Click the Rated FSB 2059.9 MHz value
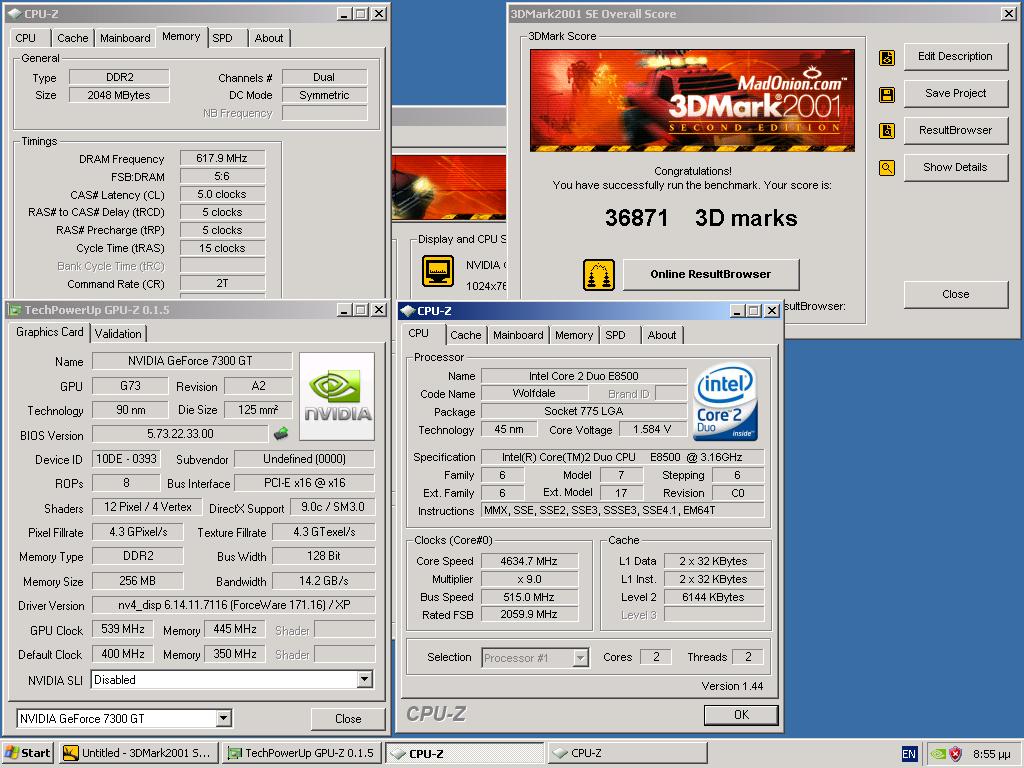 pos(529,615)
